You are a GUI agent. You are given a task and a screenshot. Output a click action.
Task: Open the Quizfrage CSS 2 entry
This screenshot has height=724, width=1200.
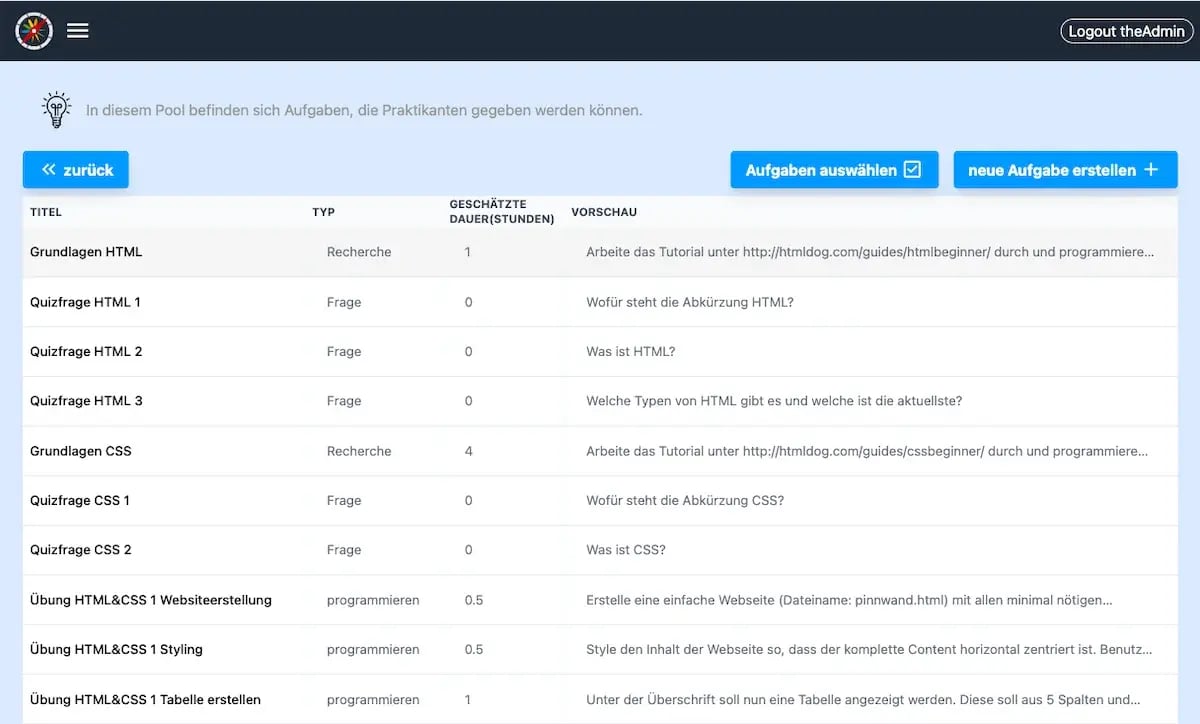click(x=81, y=550)
